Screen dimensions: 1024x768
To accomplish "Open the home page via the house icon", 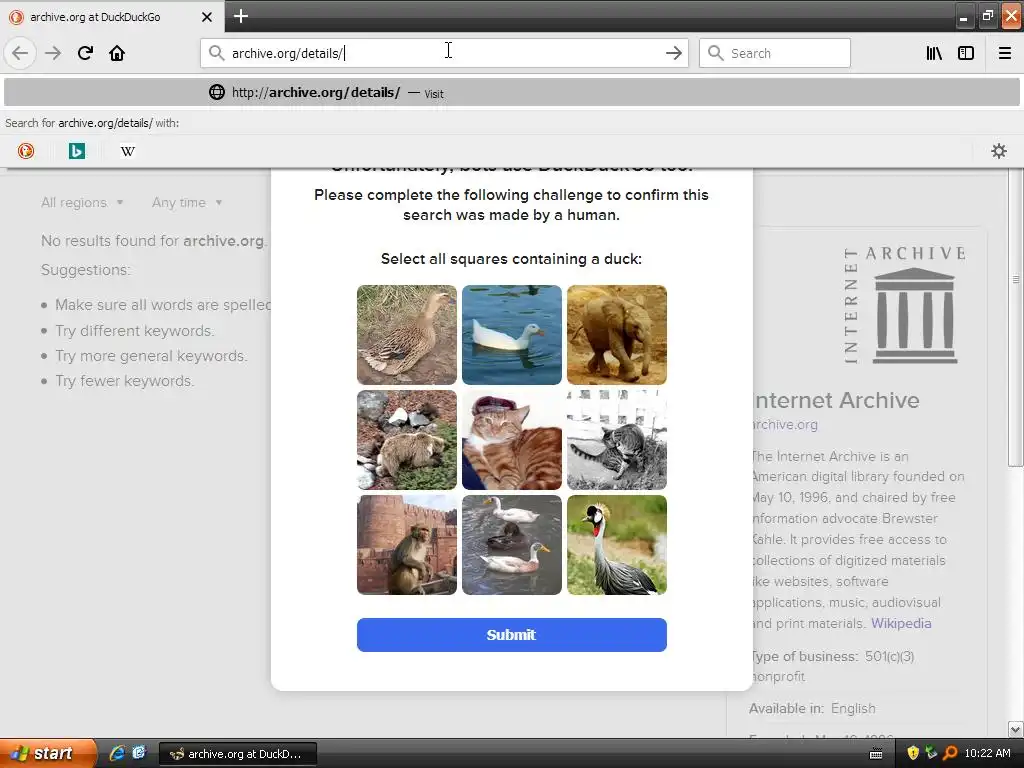I will (117, 53).
